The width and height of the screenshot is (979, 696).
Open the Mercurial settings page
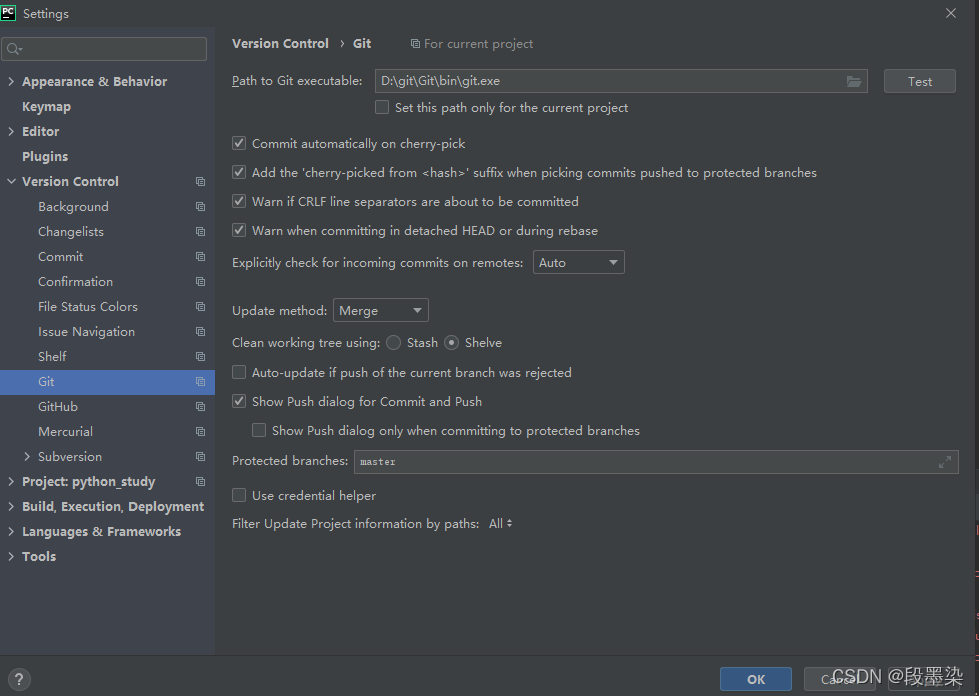[x=66, y=431]
